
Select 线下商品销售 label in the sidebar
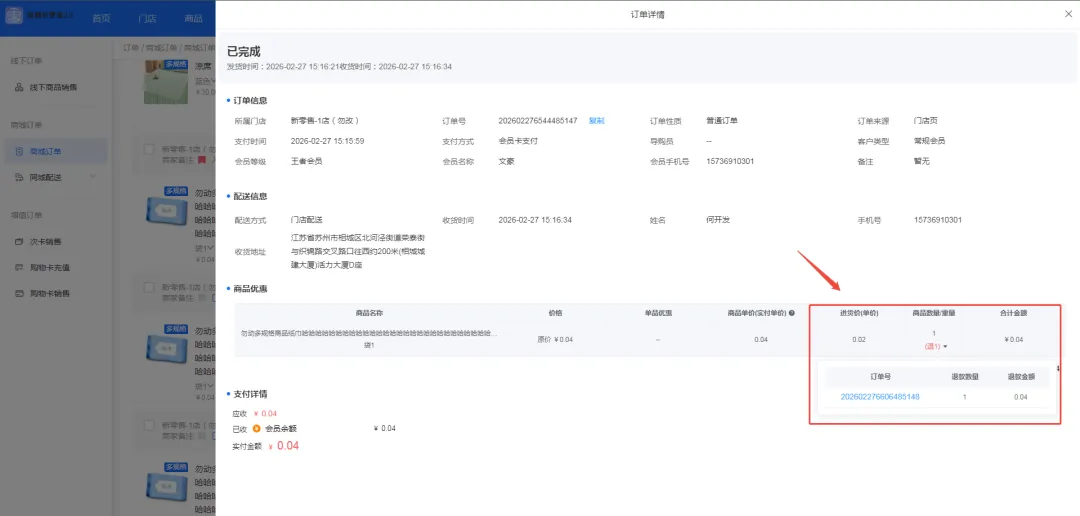(x=54, y=87)
